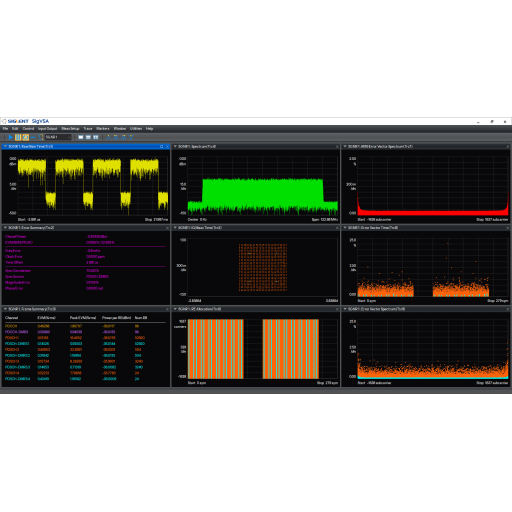
Task: Click the green spectrum trace plot
Action: pyautogui.click(x=263, y=197)
